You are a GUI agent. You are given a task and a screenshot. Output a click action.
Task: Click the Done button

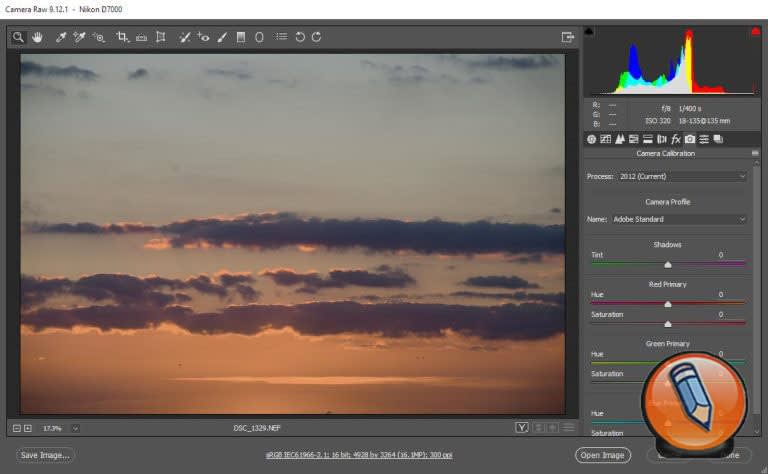[x=731, y=455]
